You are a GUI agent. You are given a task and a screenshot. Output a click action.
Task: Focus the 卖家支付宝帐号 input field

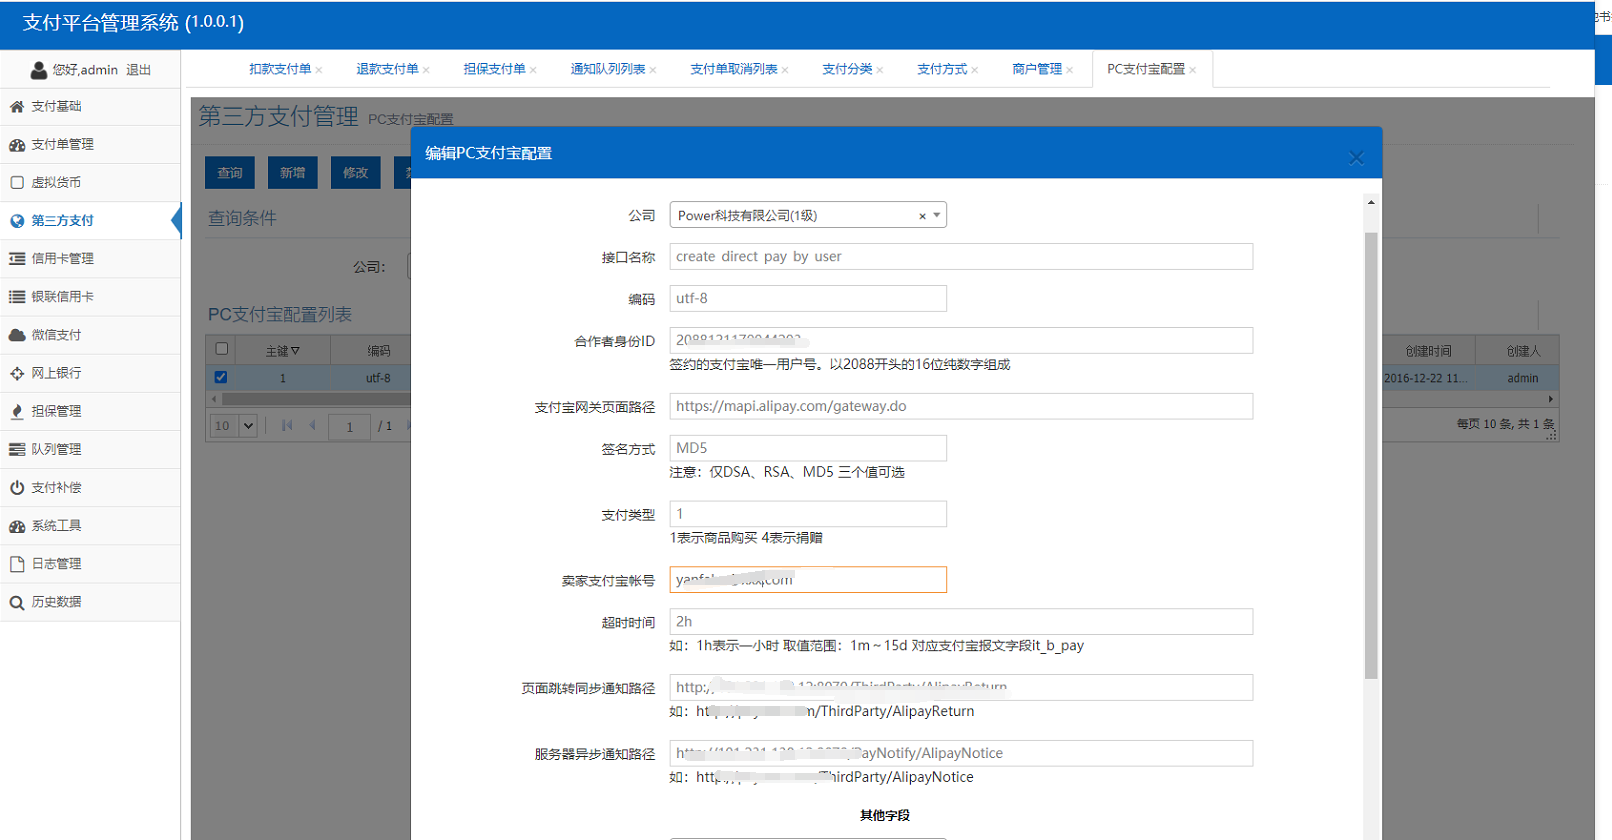click(x=808, y=580)
